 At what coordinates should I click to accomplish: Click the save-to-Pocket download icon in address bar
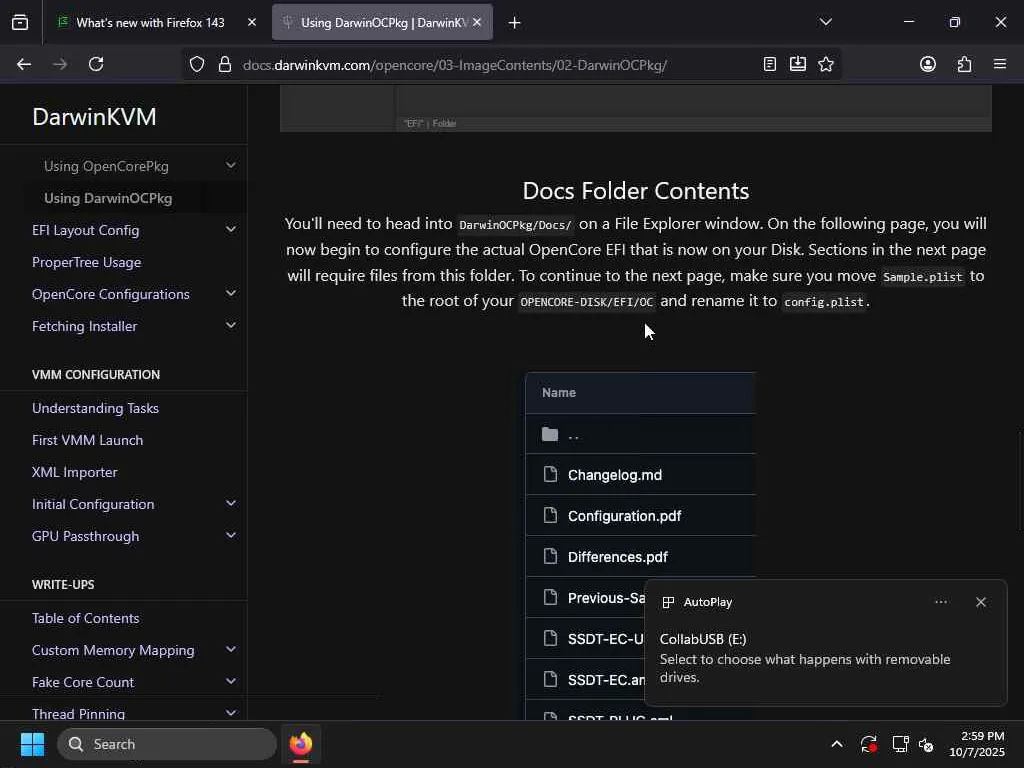tap(797, 64)
